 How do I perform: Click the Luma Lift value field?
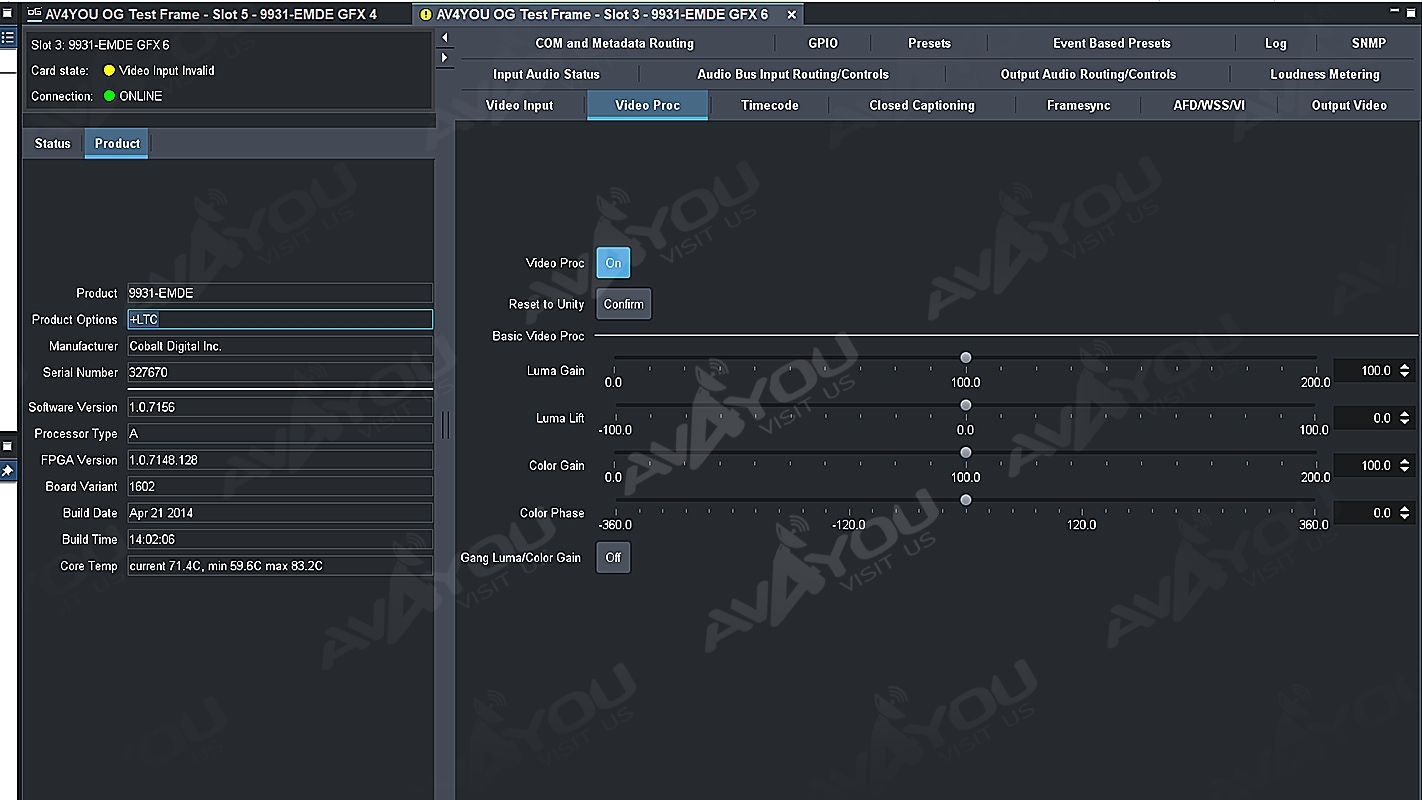(1365, 418)
